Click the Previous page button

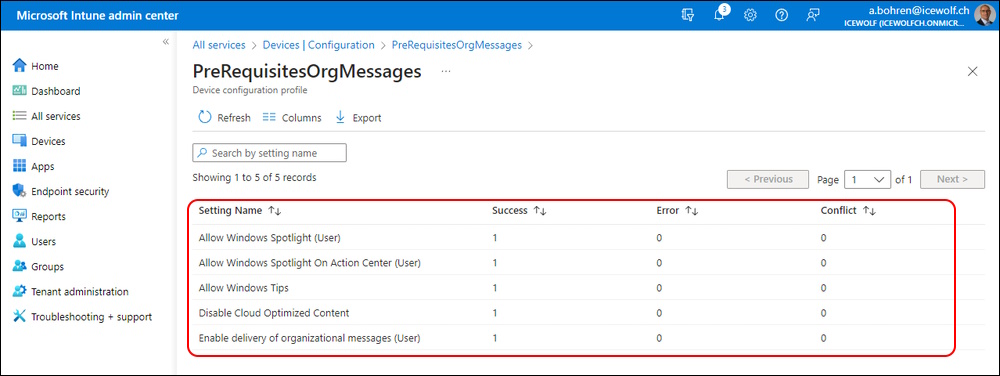coord(768,179)
